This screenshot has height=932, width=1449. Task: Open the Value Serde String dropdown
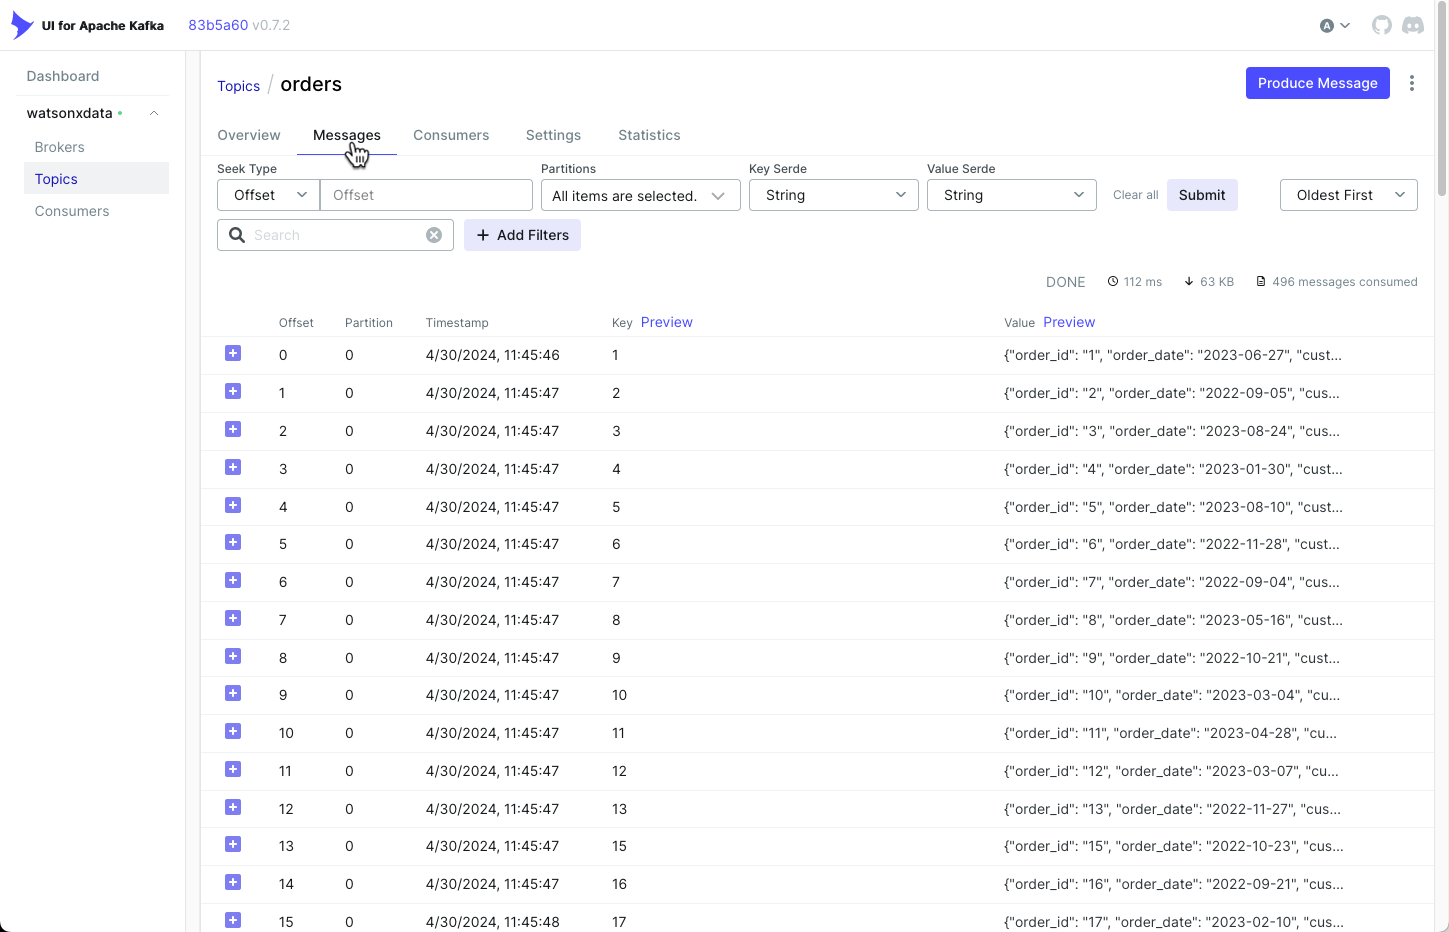click(1011, 195)
